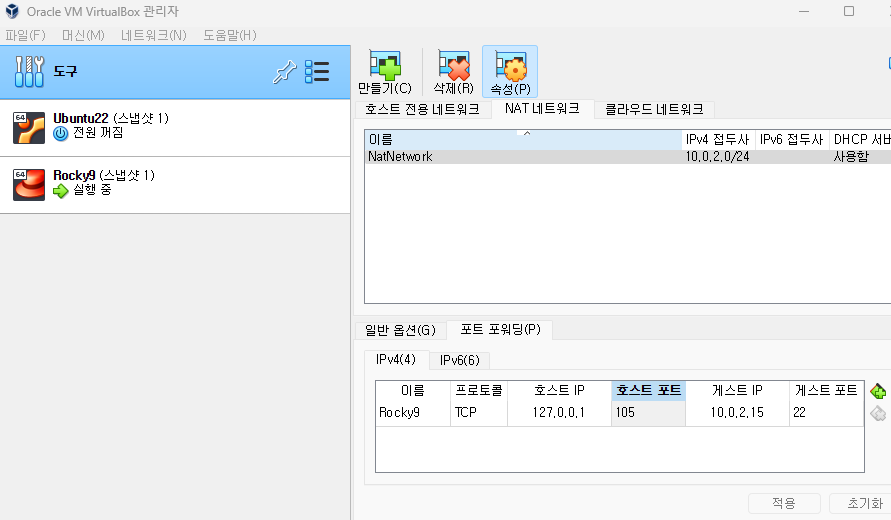Switch to Host-only Networks (호스트 전용 네트워크) tab
Image resolution: width=891 pixels, height=520 pixels.
[x=422, y=109]
